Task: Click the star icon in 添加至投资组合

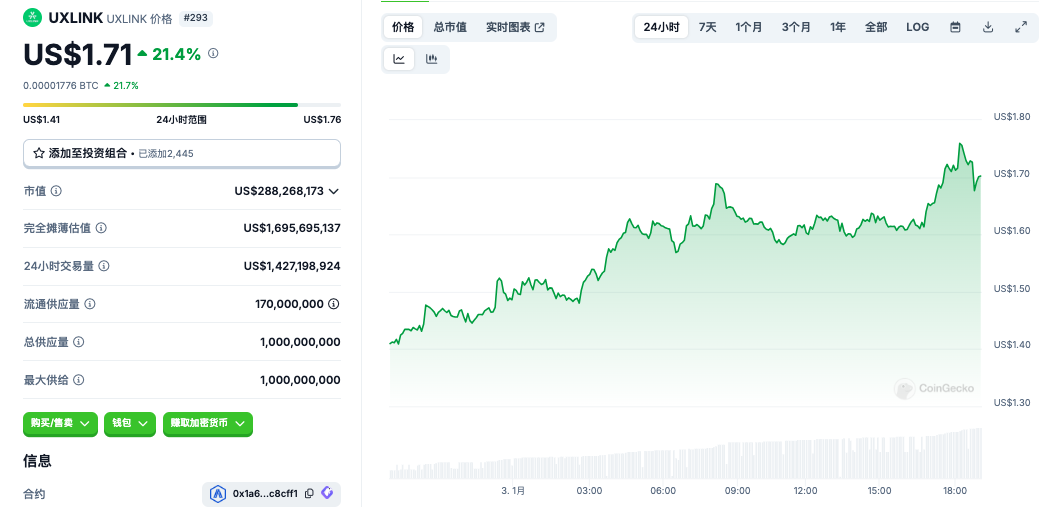Action: [39, 153]
